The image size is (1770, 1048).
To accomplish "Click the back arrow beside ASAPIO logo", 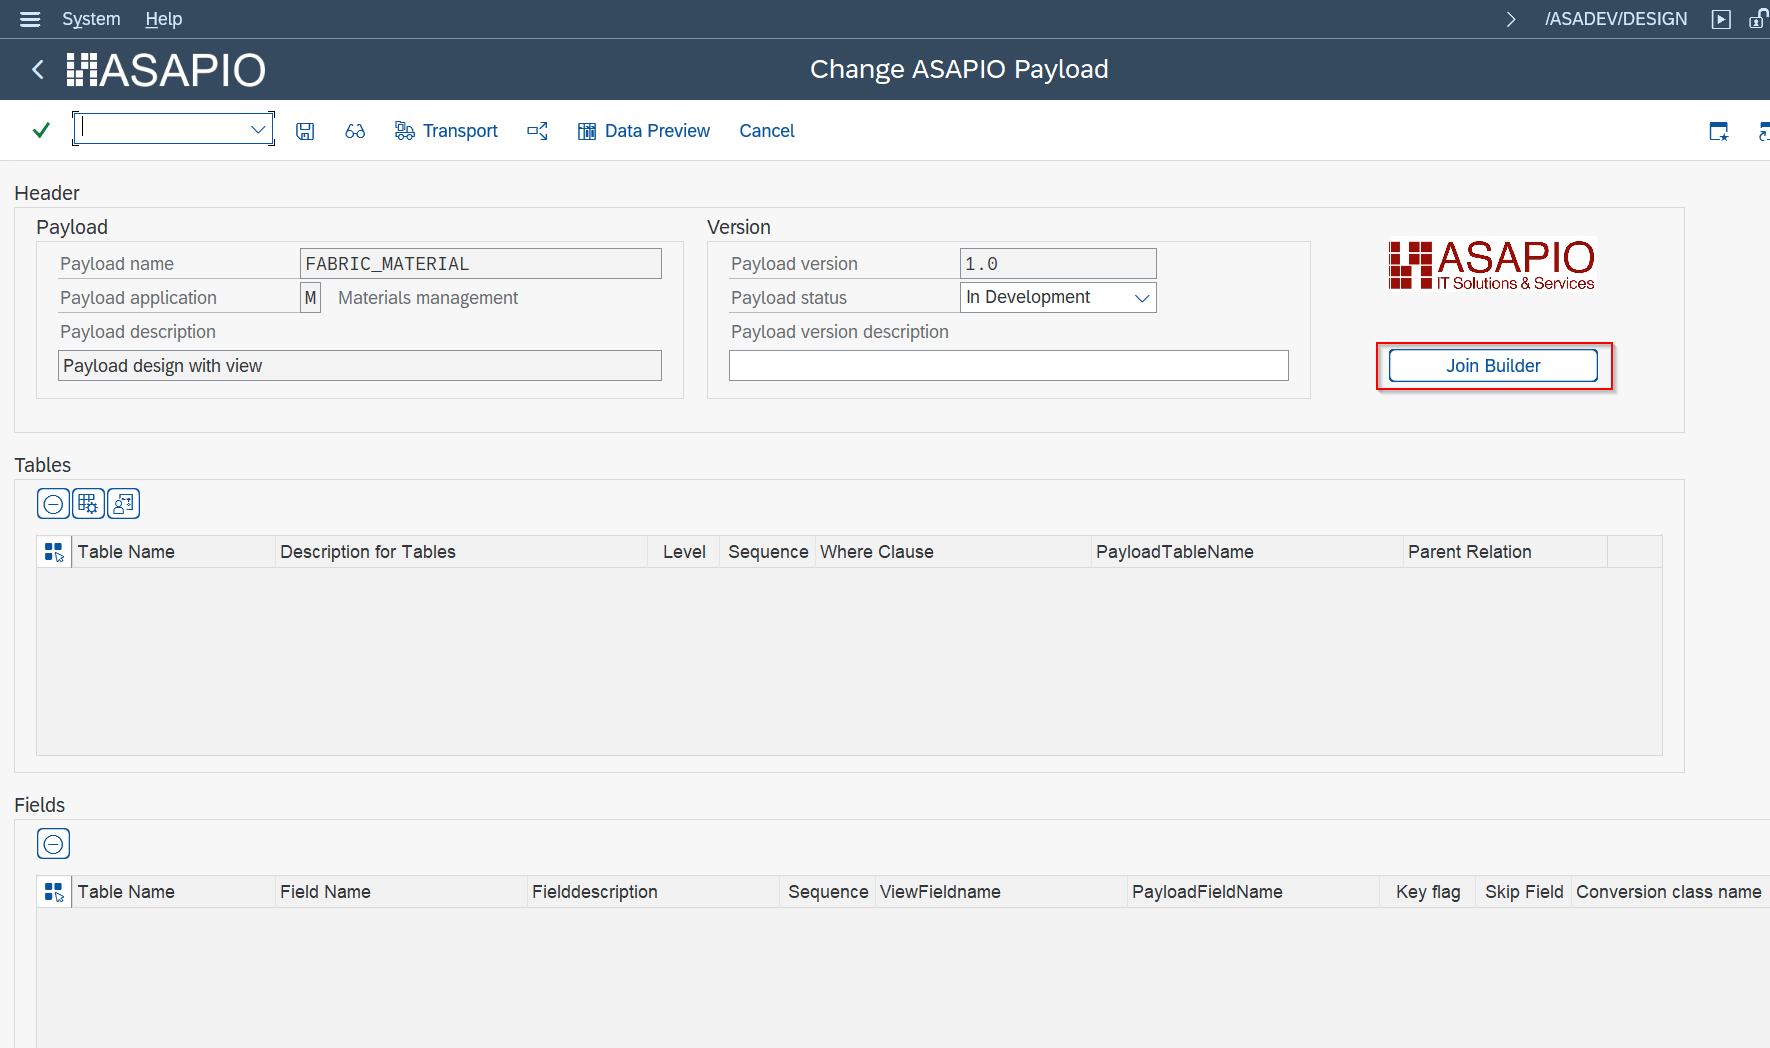I will pos(38,69).
